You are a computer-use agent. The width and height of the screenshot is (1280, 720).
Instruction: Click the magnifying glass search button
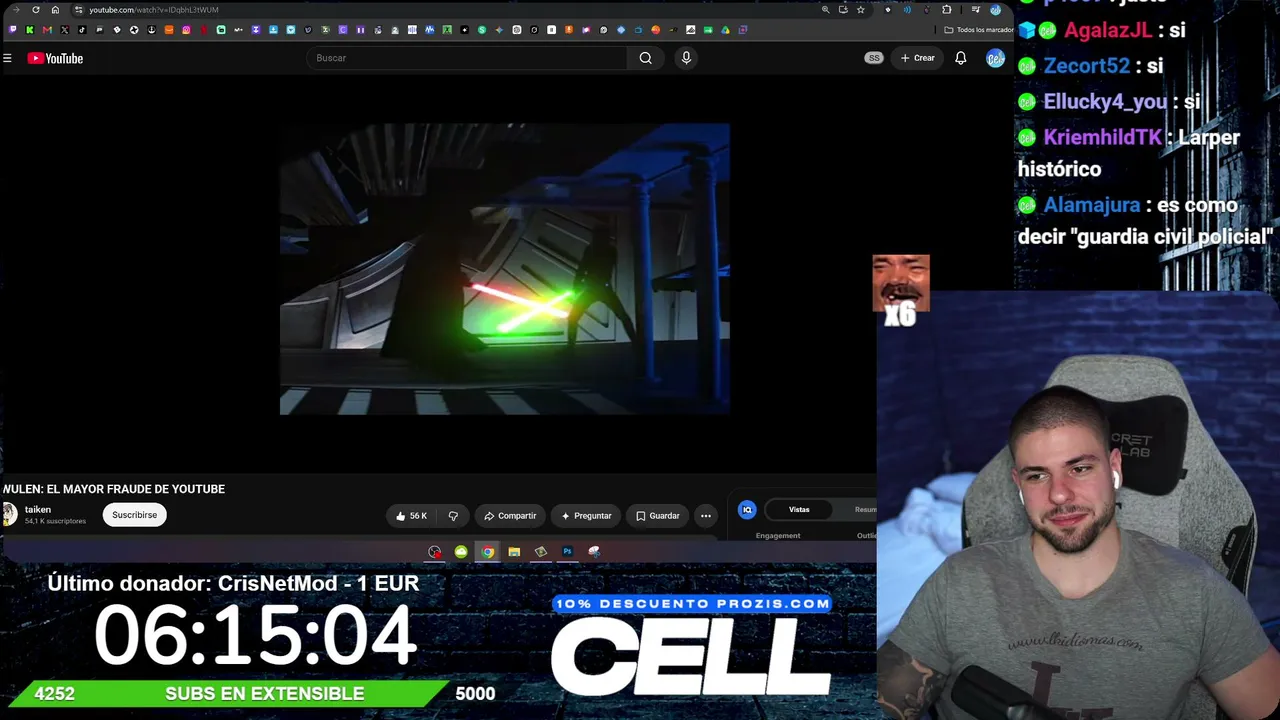pos(646,58)
